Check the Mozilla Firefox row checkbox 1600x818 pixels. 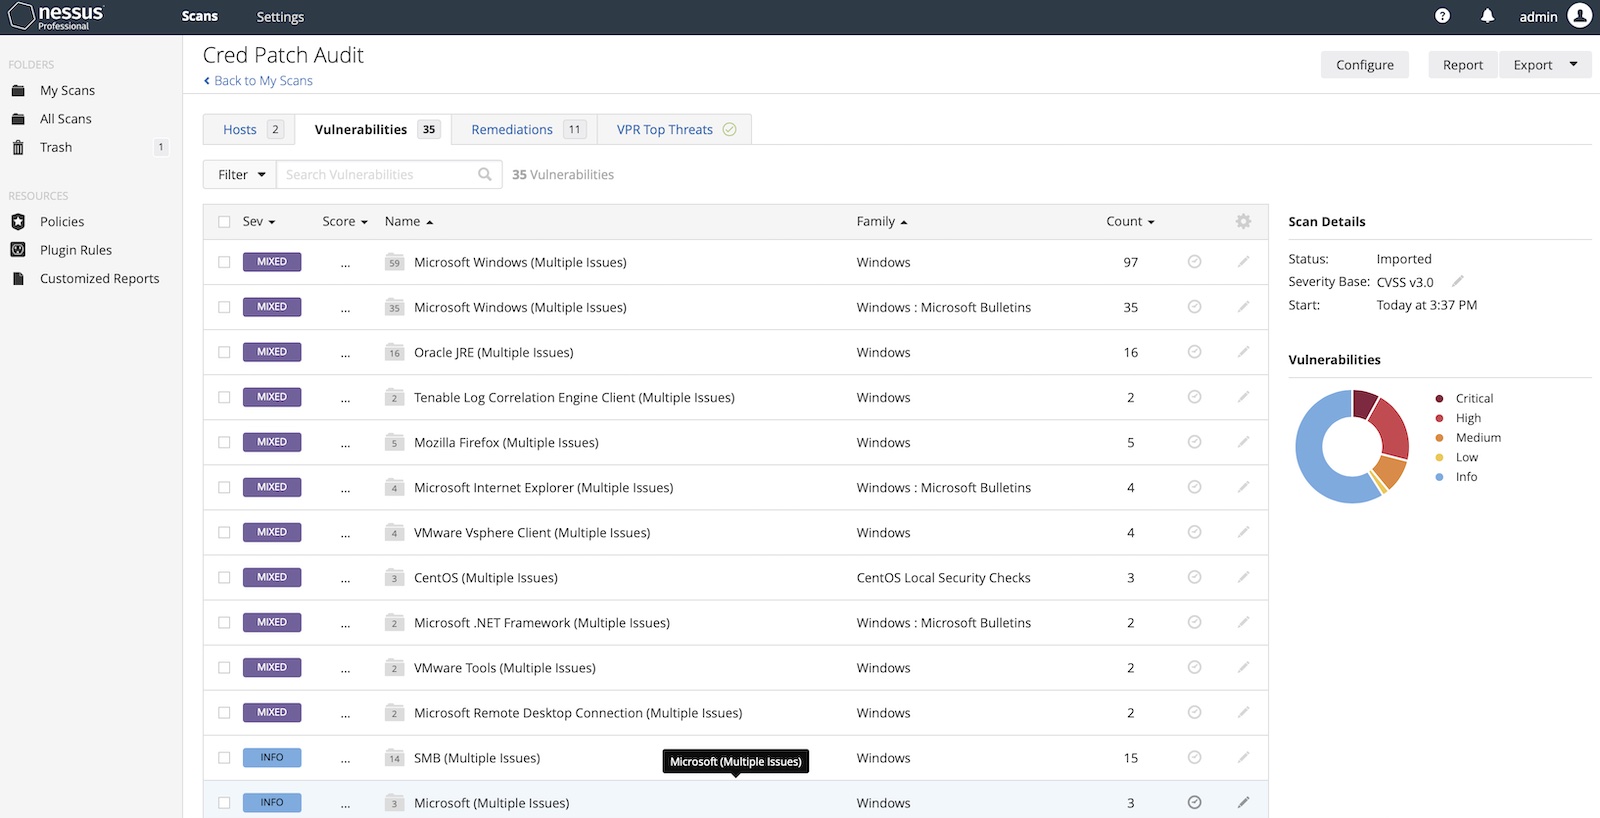click(x=224, y=442)
